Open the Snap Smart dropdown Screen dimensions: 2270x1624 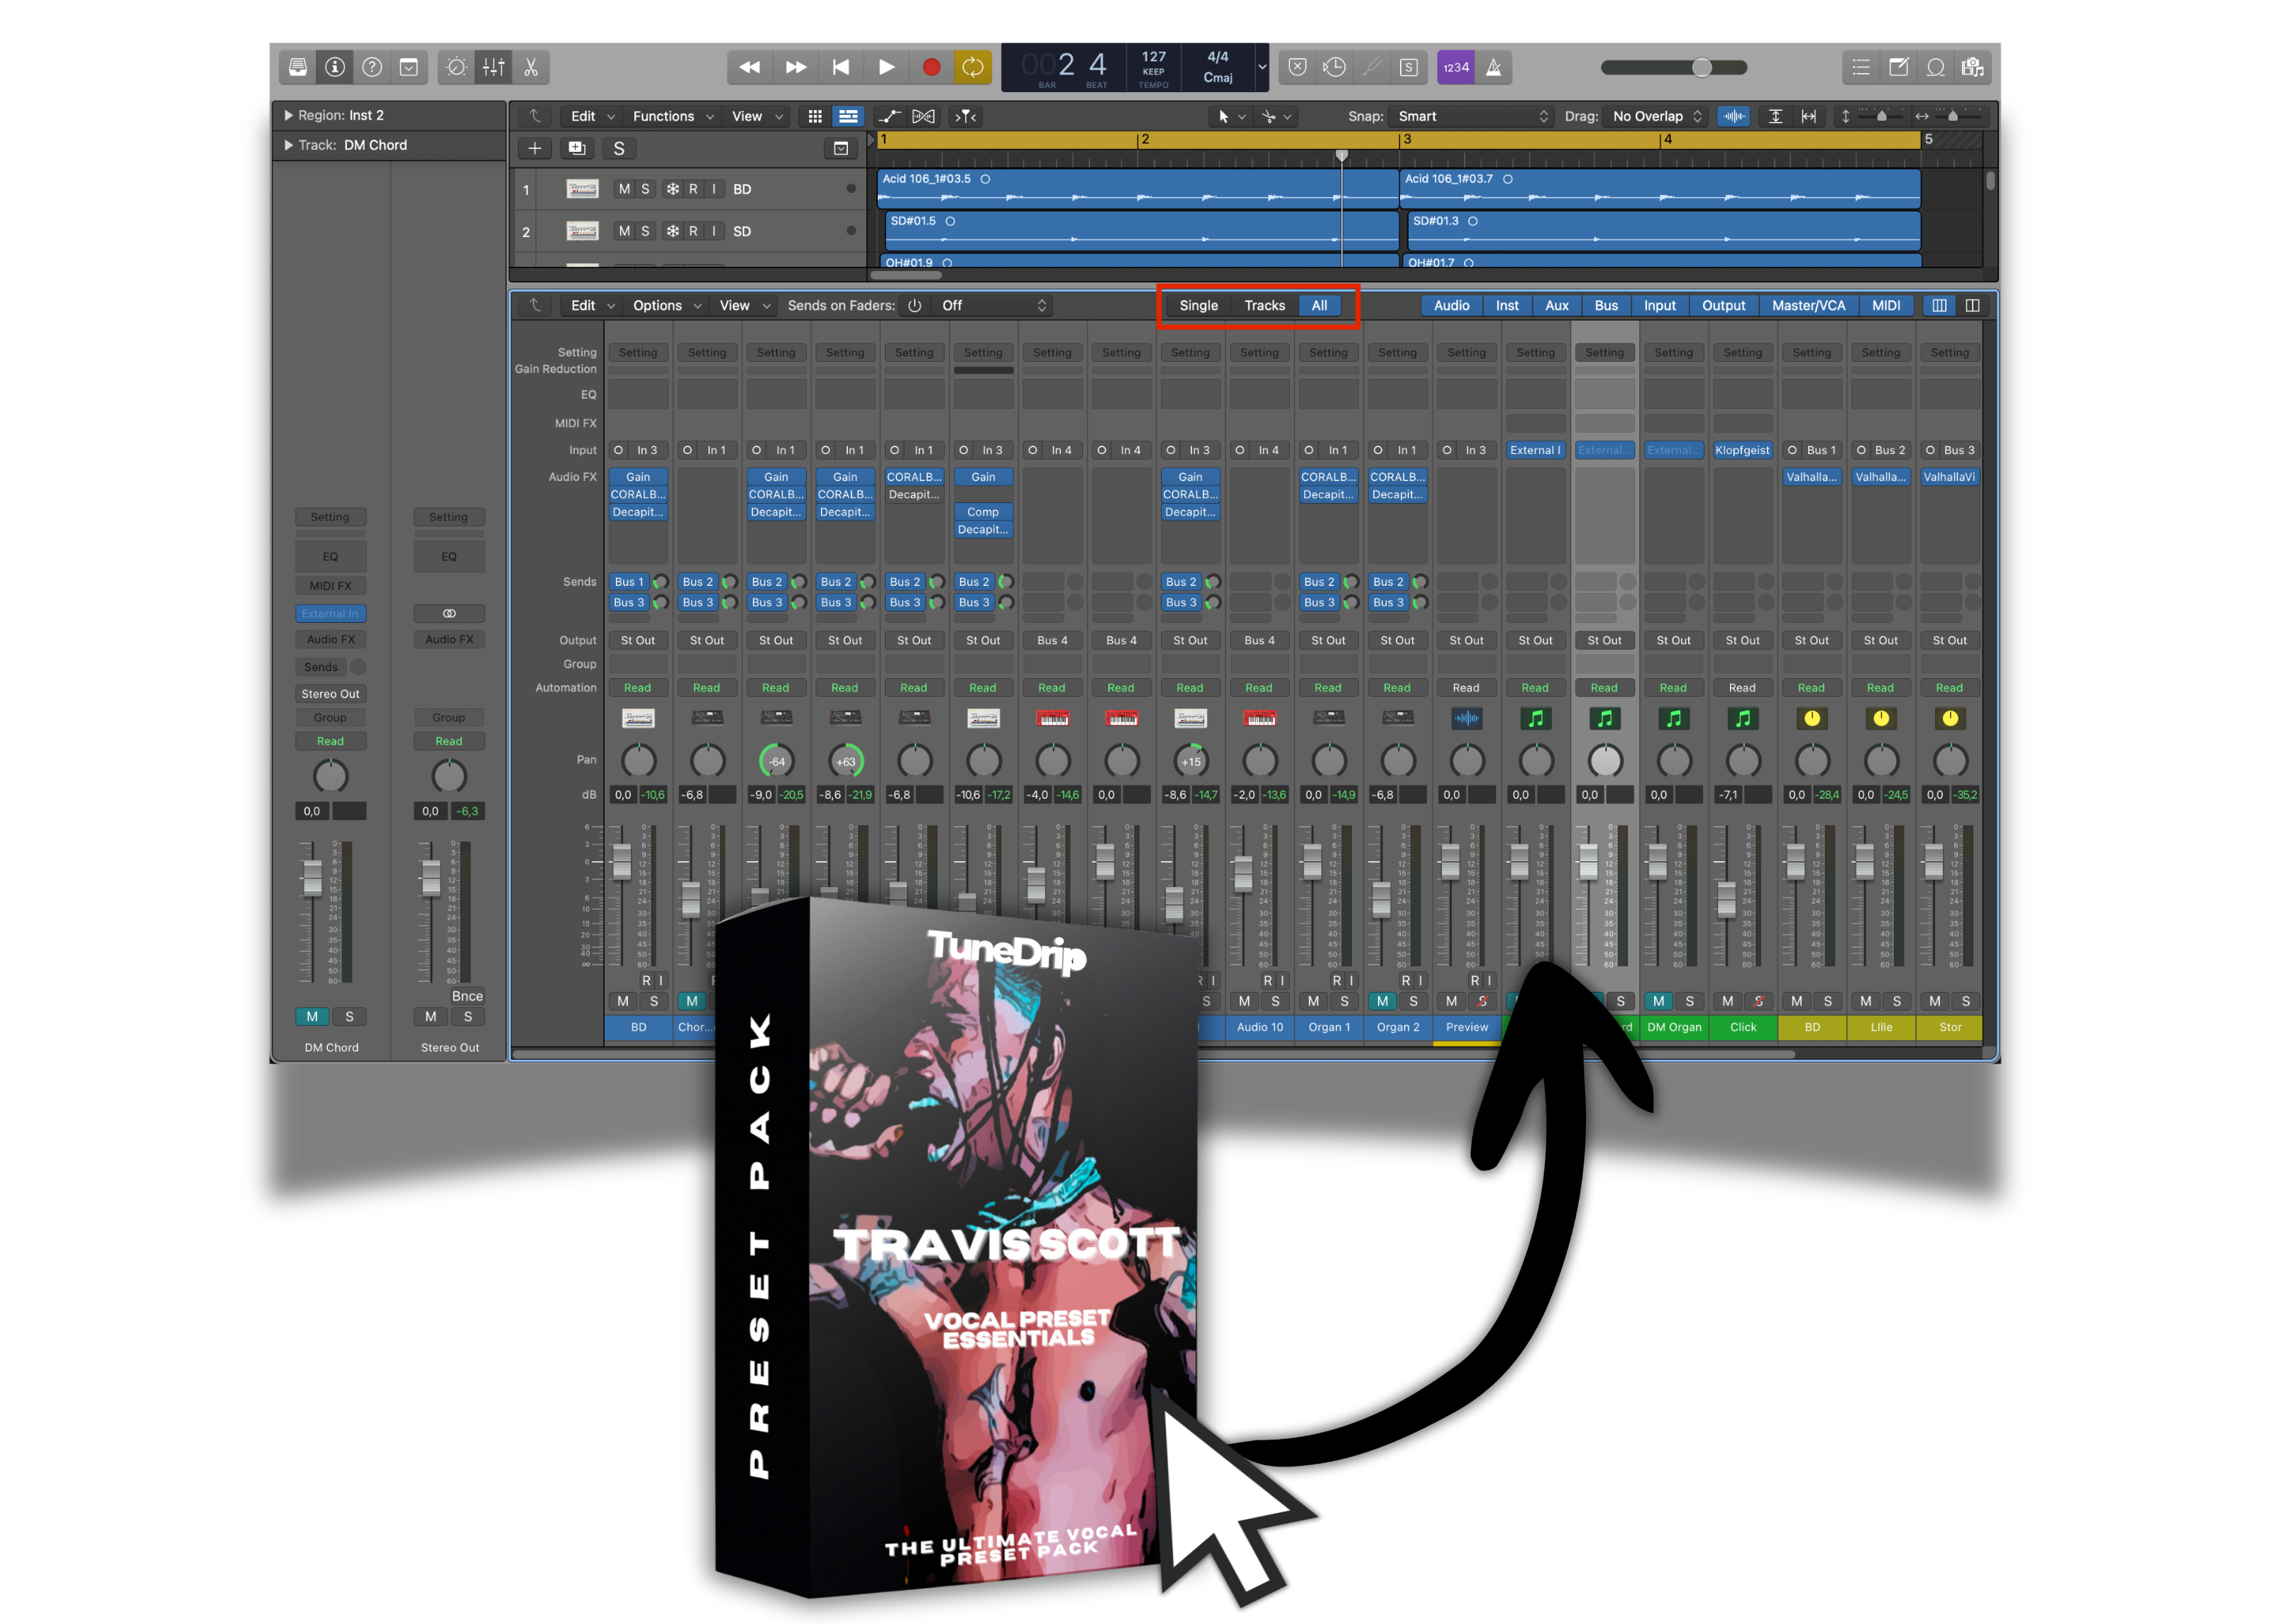click(x=1471, y=116)
